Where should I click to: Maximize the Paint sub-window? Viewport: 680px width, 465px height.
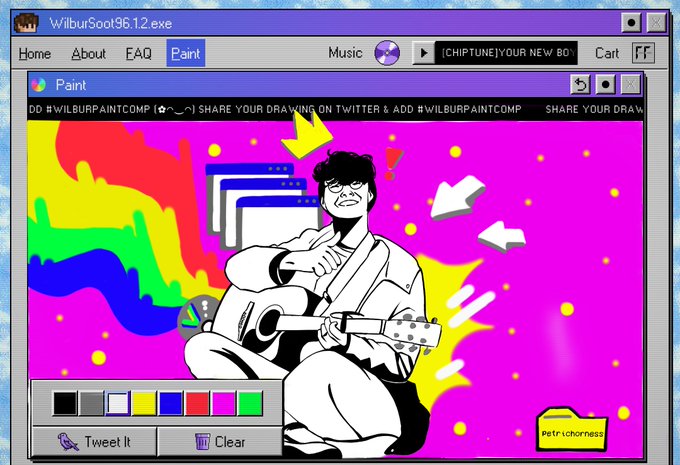605,85
